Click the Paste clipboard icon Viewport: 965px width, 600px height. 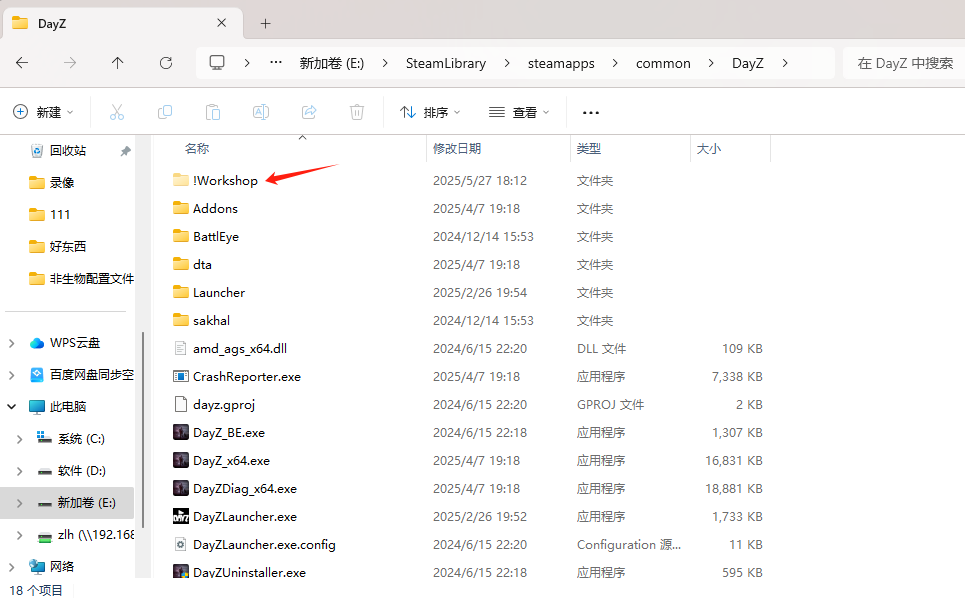[212, 112]
